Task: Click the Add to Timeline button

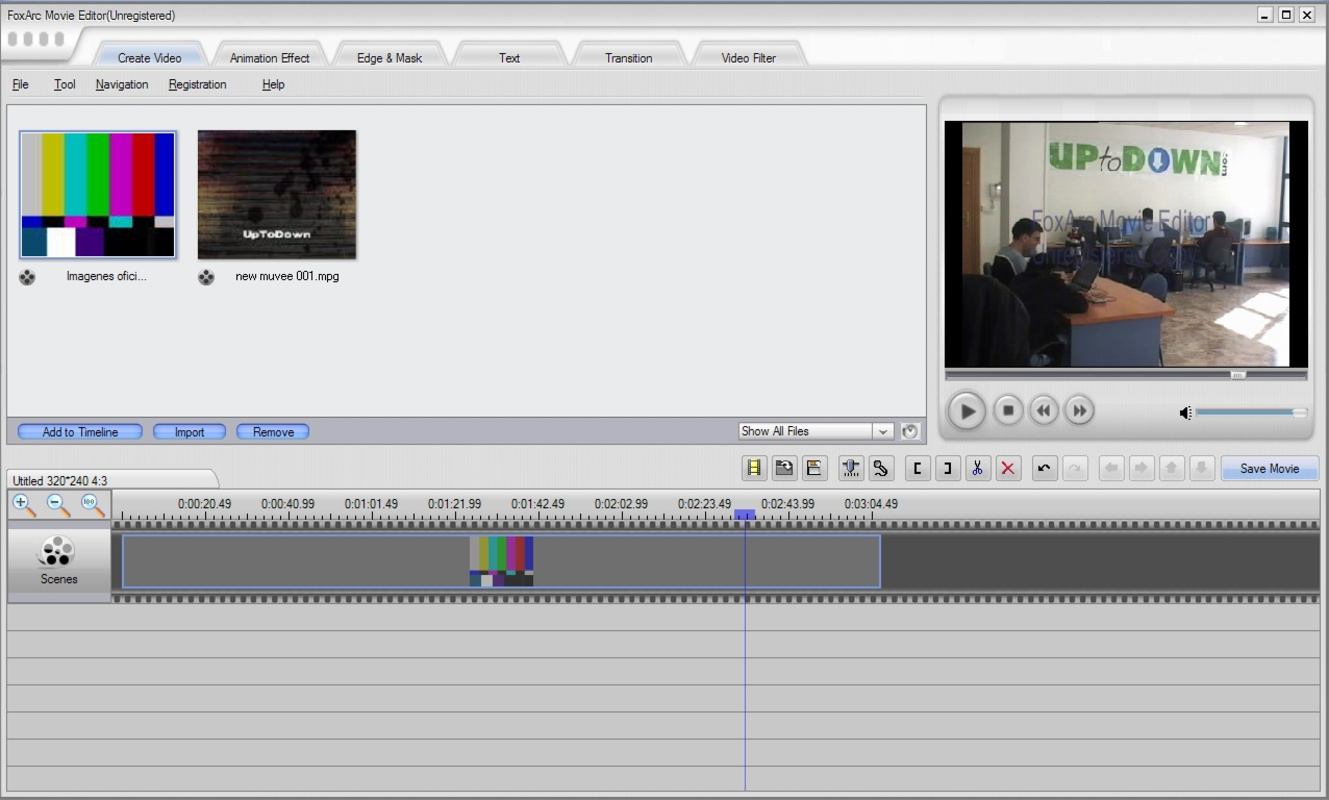Action: 80,432
